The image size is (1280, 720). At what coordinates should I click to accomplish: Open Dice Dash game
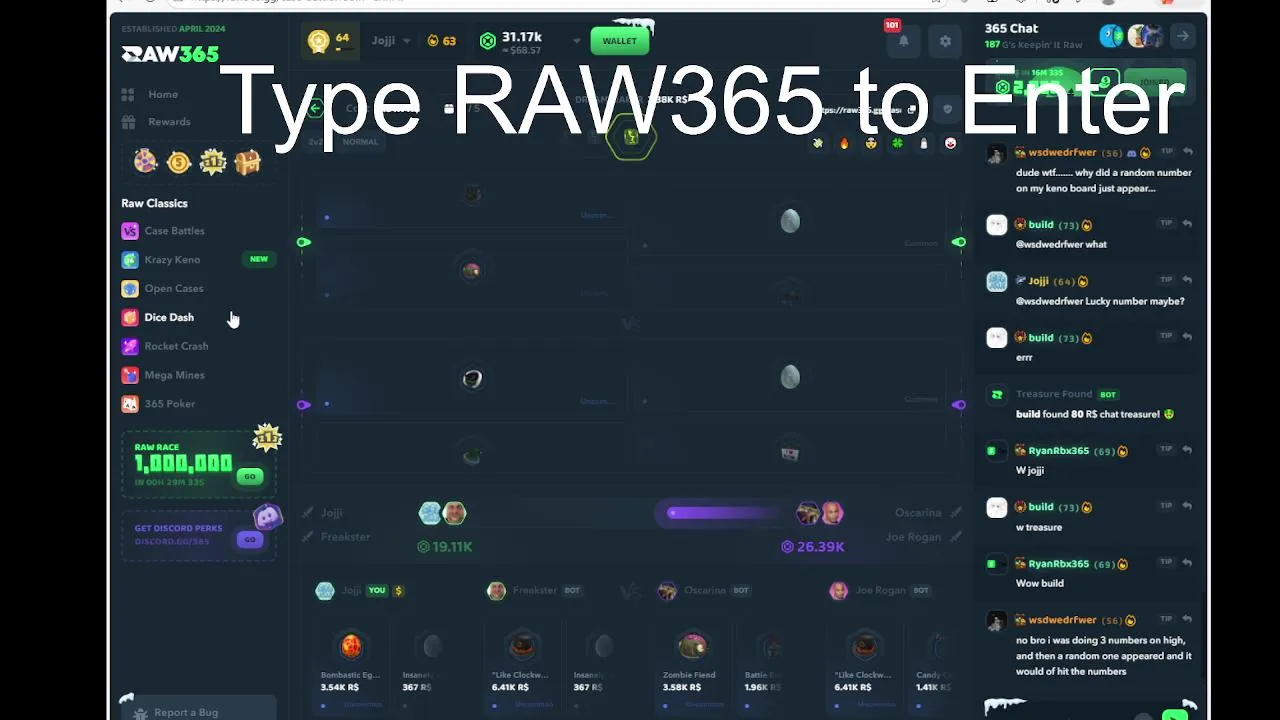coord(169,317)
